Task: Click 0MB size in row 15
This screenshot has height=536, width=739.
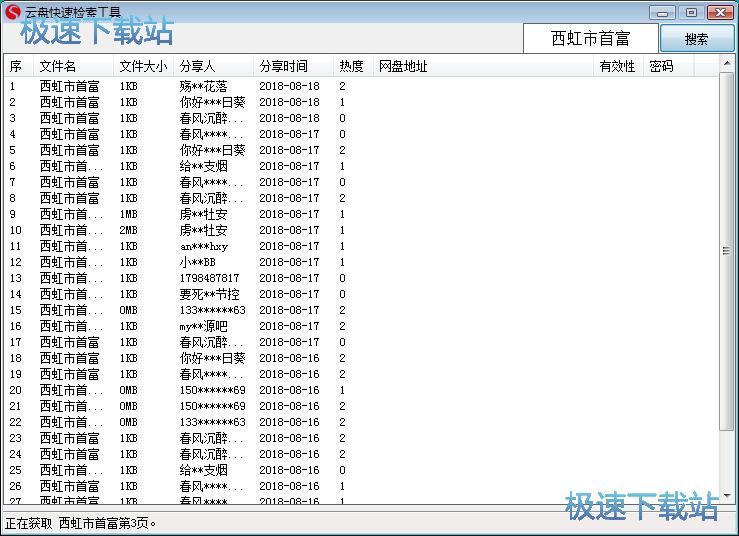Action: click(x=128, y=311)
